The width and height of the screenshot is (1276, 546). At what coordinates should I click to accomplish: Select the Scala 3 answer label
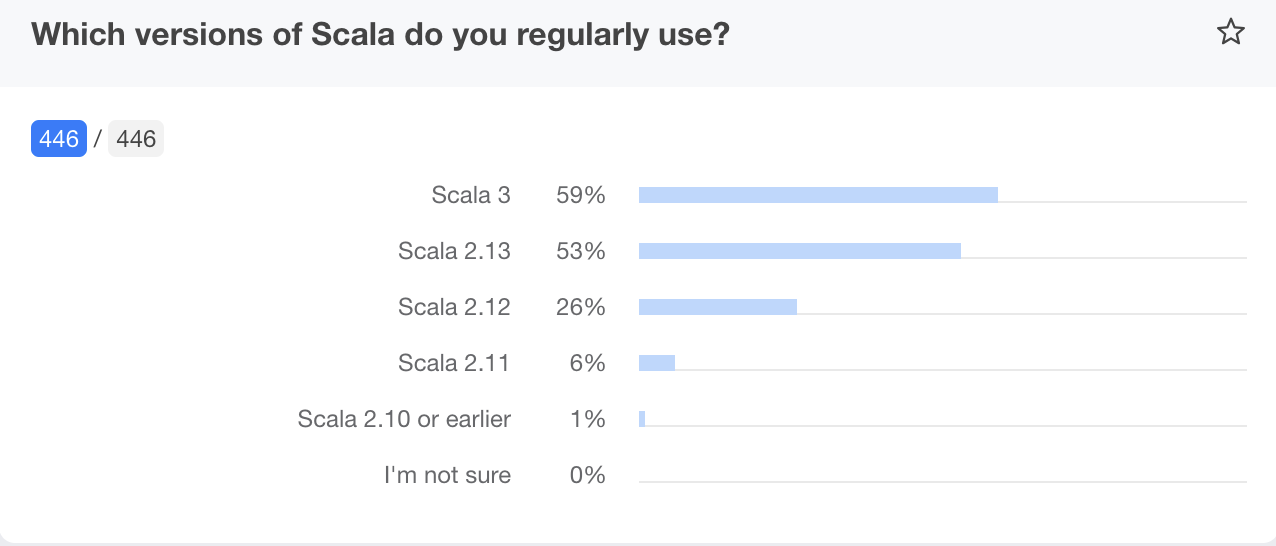tap(471, 195)
